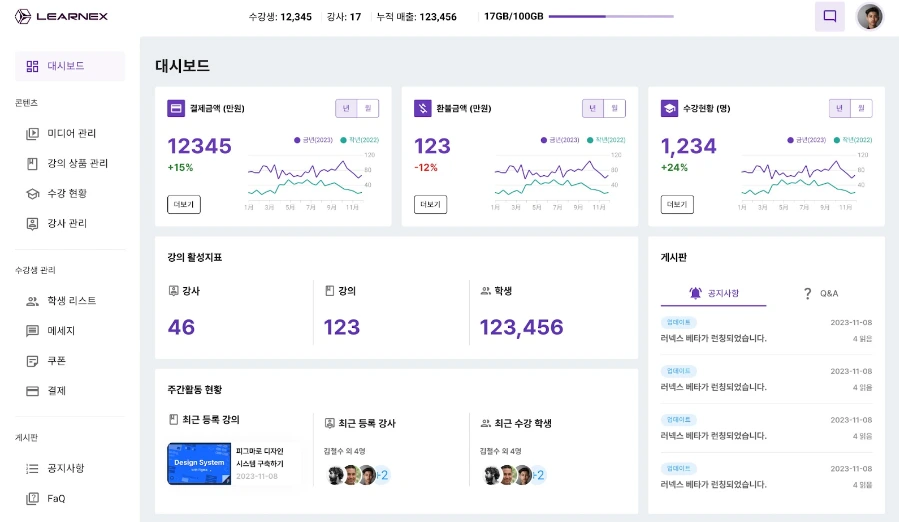Viewport: 899px width, 522px height.
Task: Click 더보기 on the 결제금액 card
Action: (184, 204)
